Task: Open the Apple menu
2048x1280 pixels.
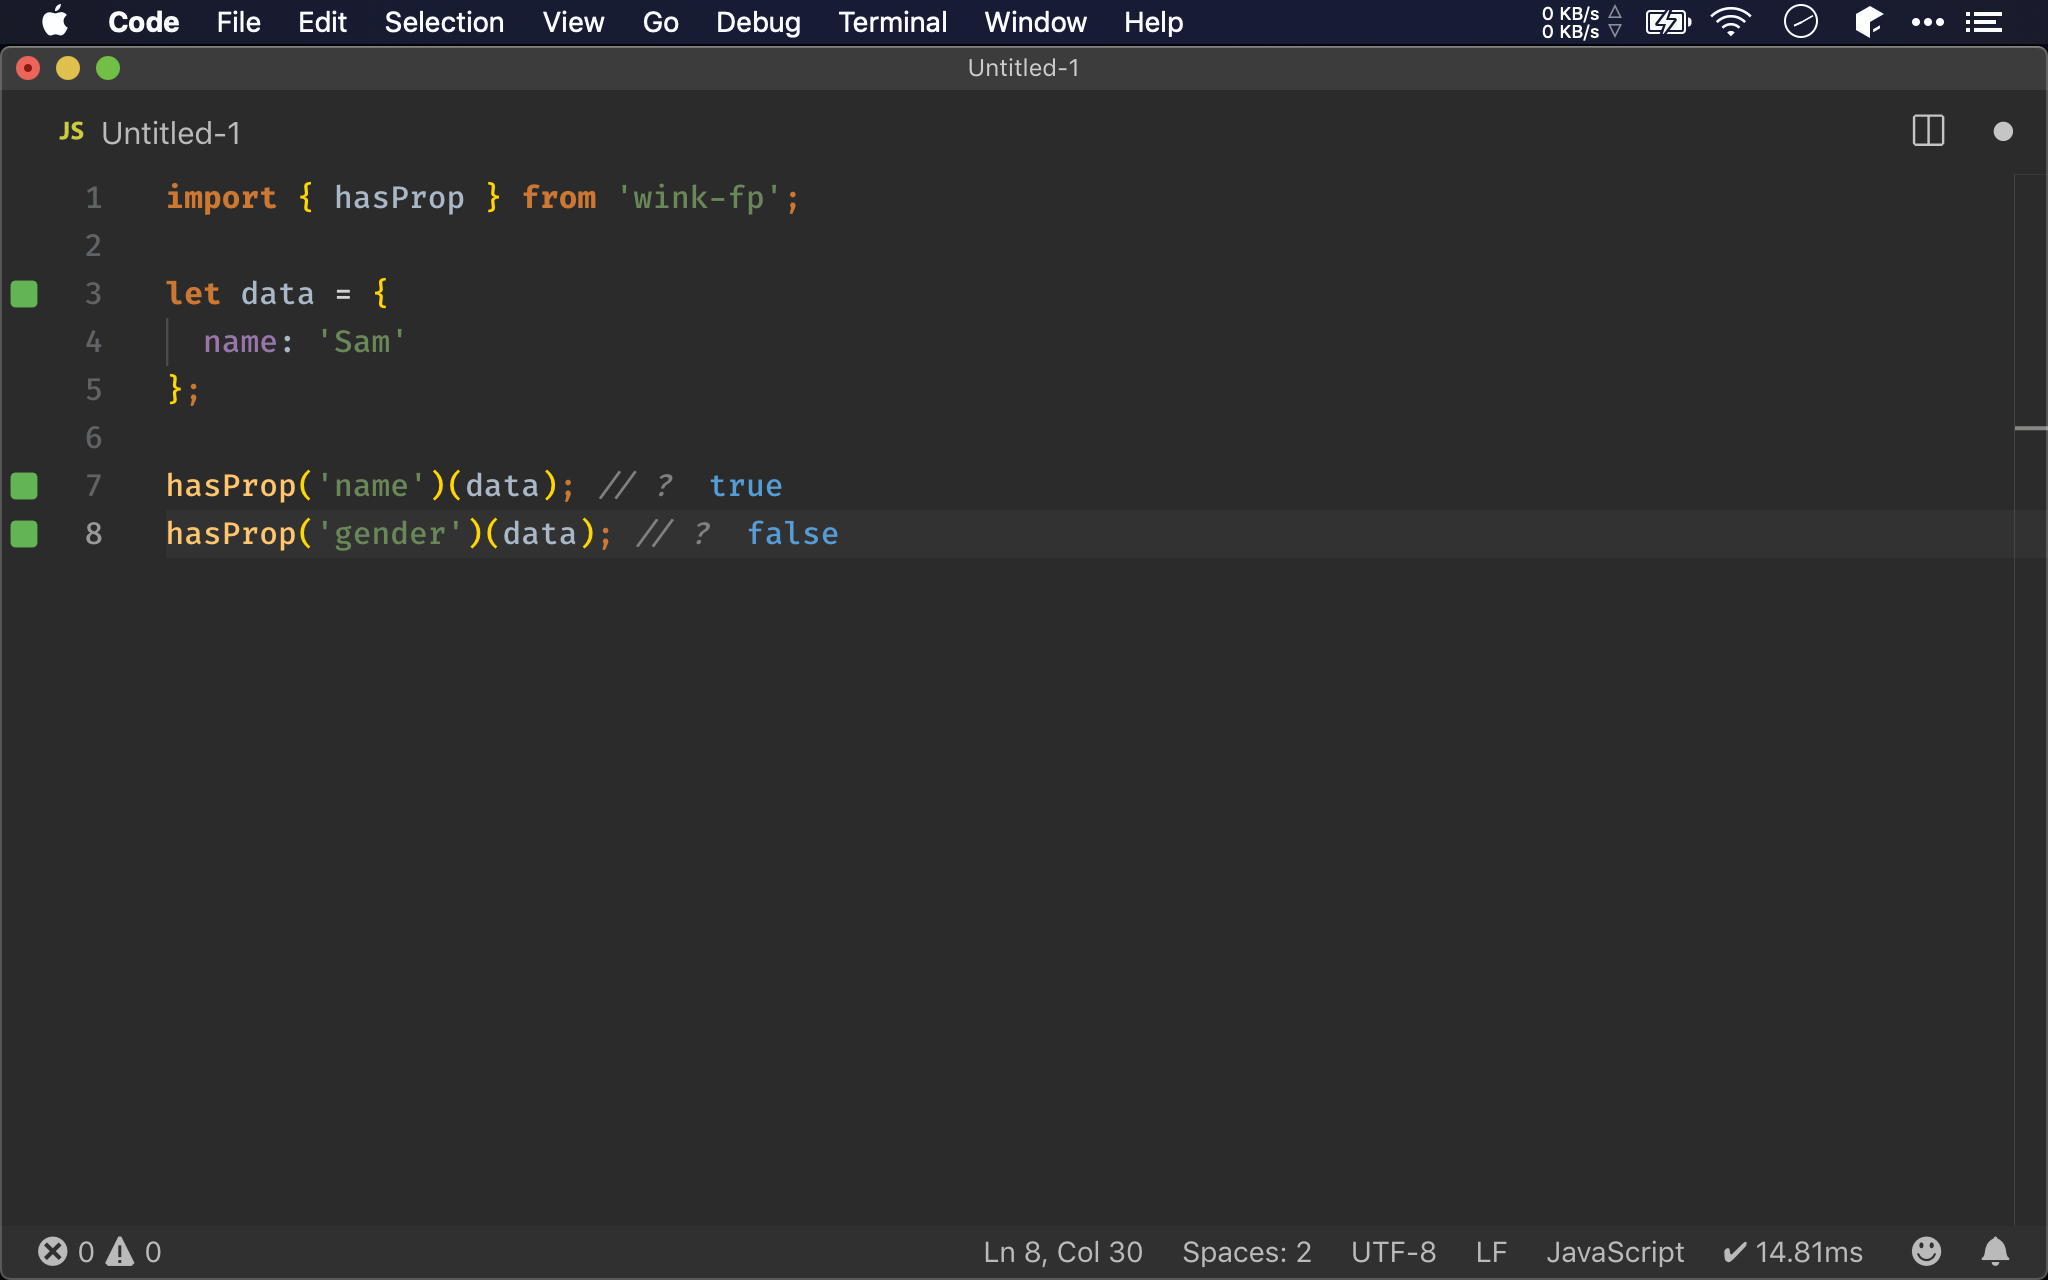Action: pyautogui.click(x=55, y=22)
